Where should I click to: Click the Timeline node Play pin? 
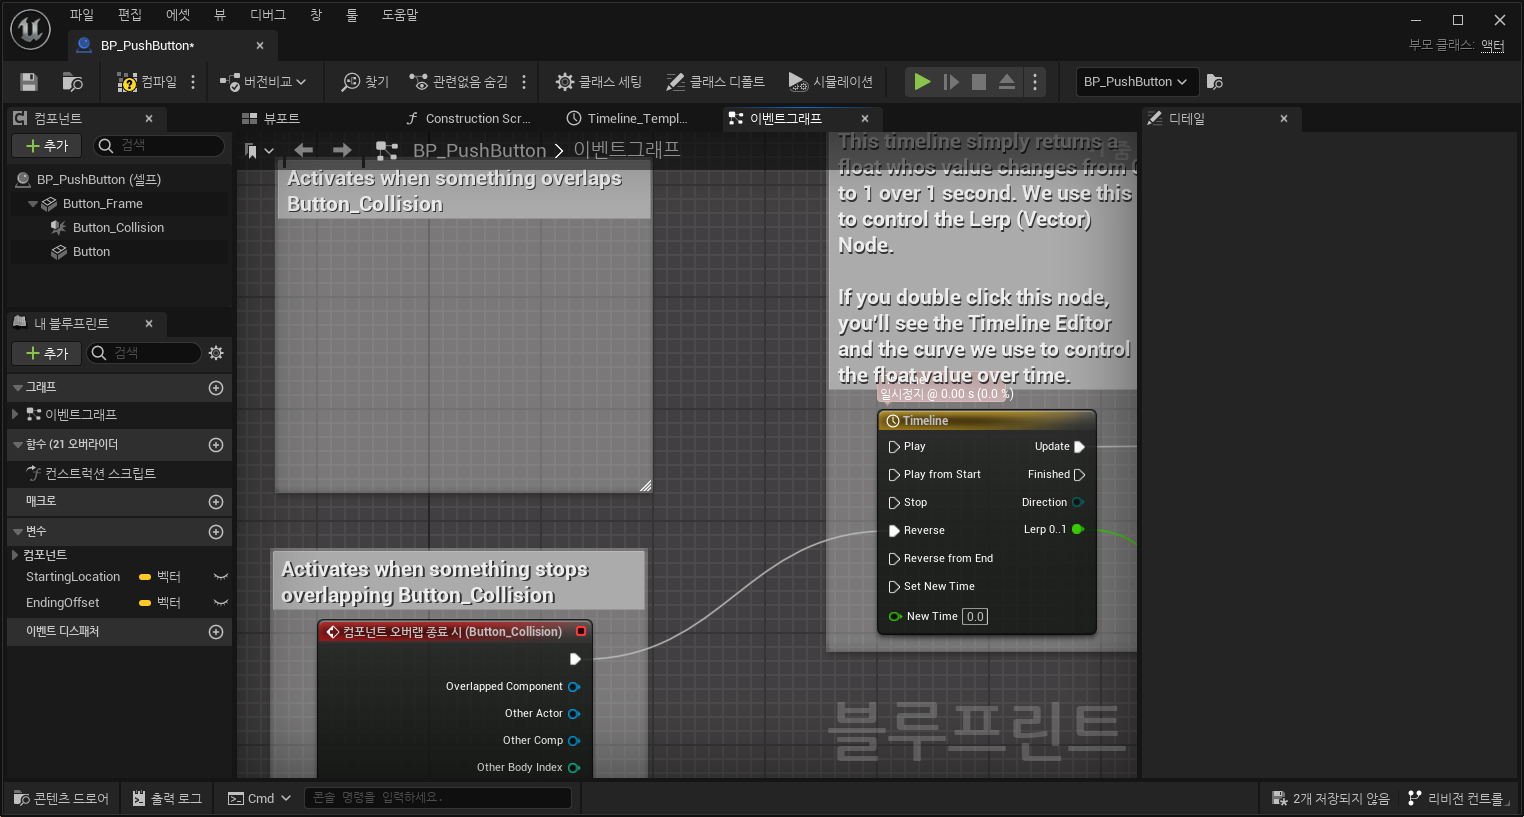coord(894,447)
